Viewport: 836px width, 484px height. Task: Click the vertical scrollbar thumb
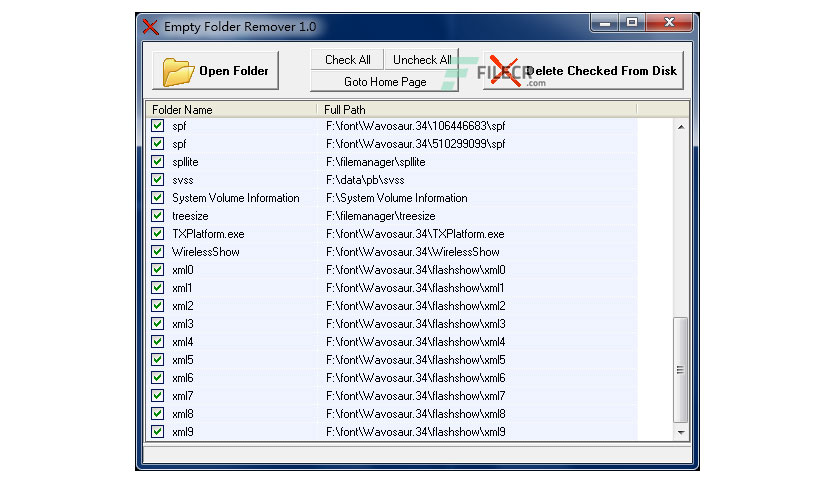coord(681,370)
